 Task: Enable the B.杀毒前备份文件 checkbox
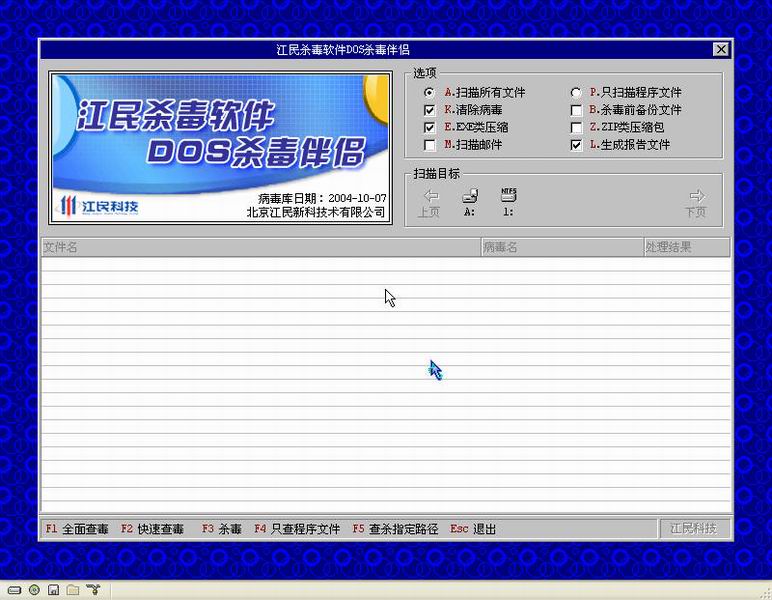576,110
